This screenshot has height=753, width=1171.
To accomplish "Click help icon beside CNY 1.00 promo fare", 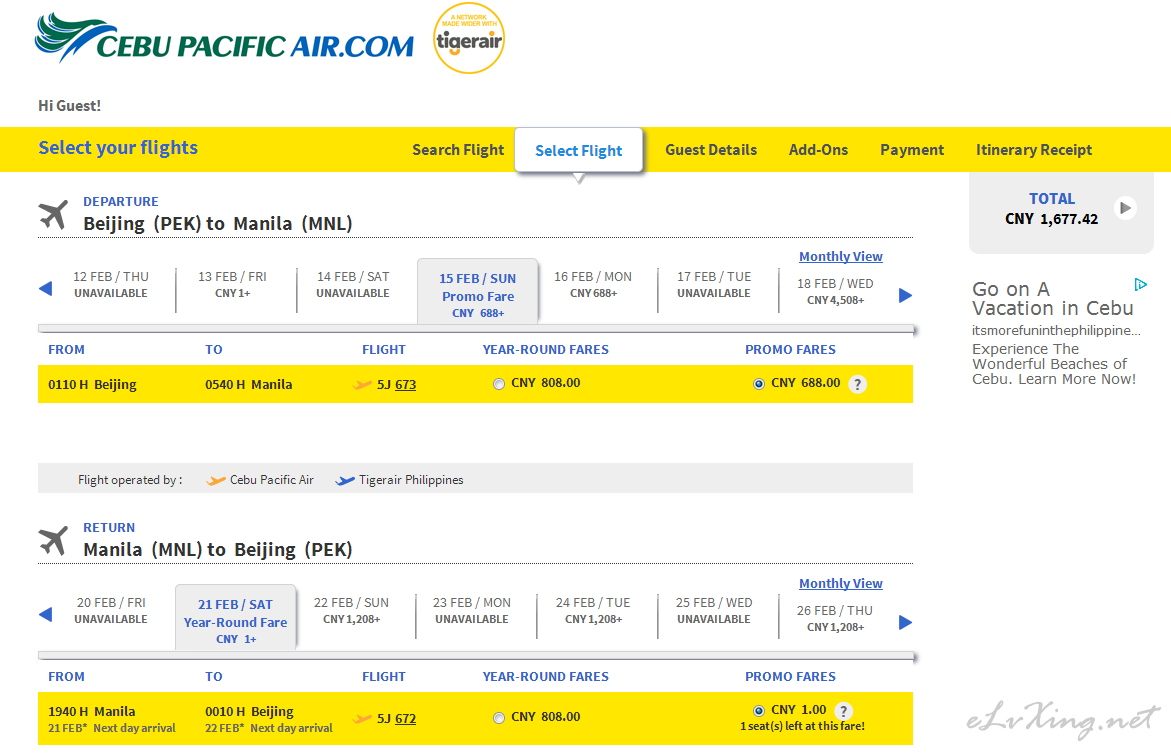I will tap(843, 711).
